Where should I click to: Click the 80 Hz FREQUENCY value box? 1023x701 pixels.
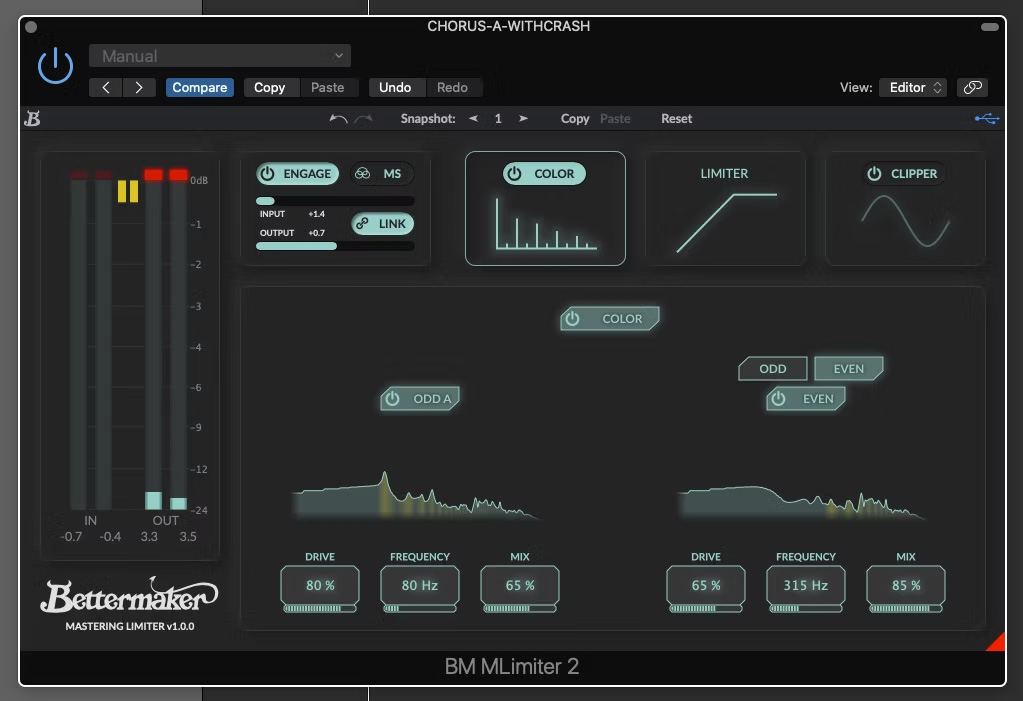[x=420, y=585]
